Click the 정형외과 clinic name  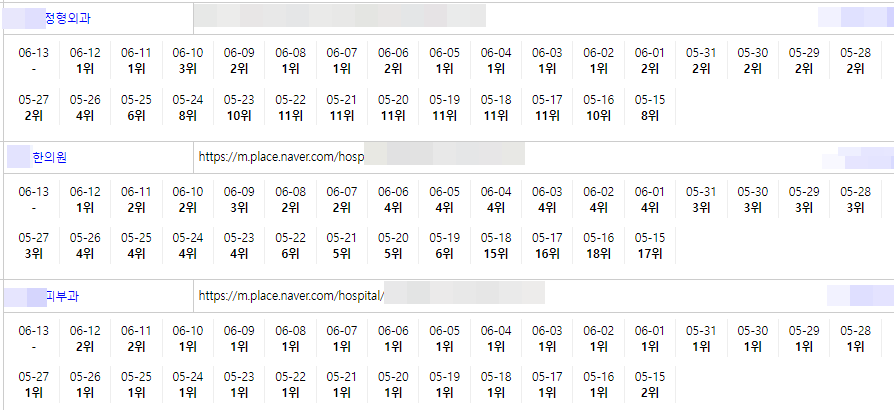[66, 18]
